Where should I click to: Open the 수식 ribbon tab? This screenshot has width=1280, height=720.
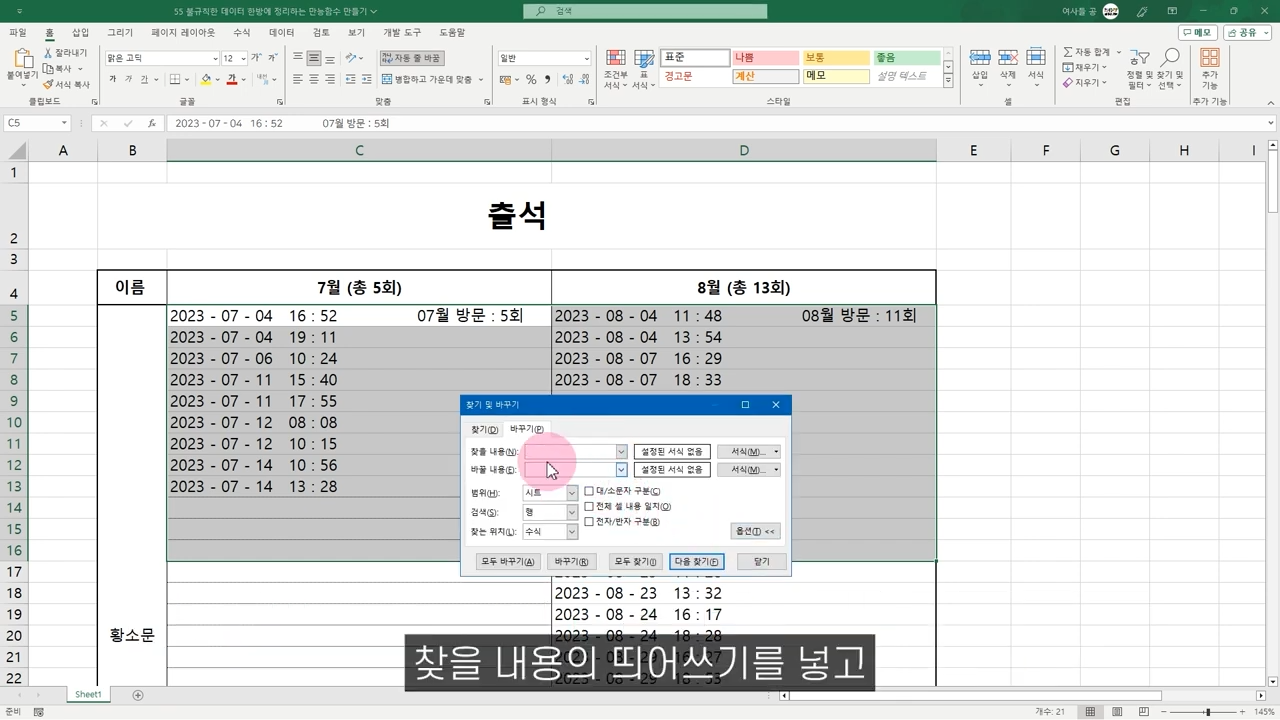pyautogui.click(x=241, y=33)
